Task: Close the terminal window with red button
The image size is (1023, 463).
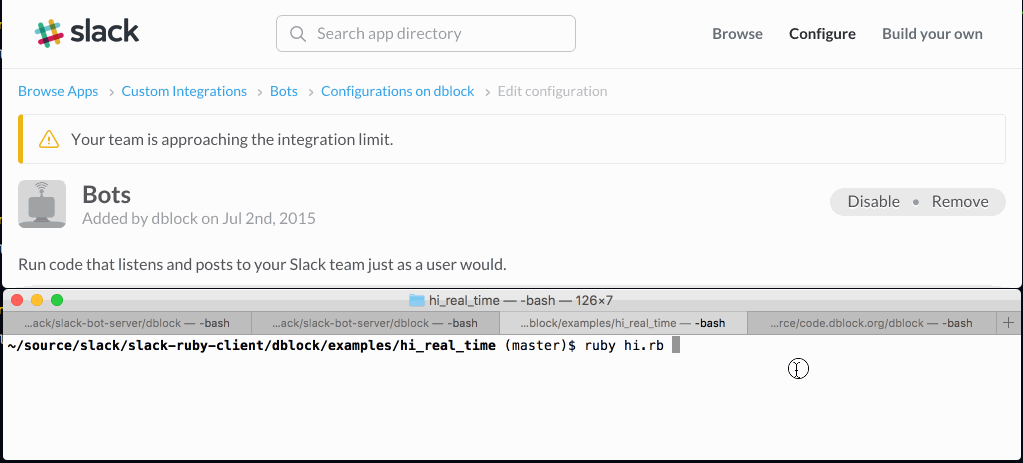Action: click(x=17, y=300)
